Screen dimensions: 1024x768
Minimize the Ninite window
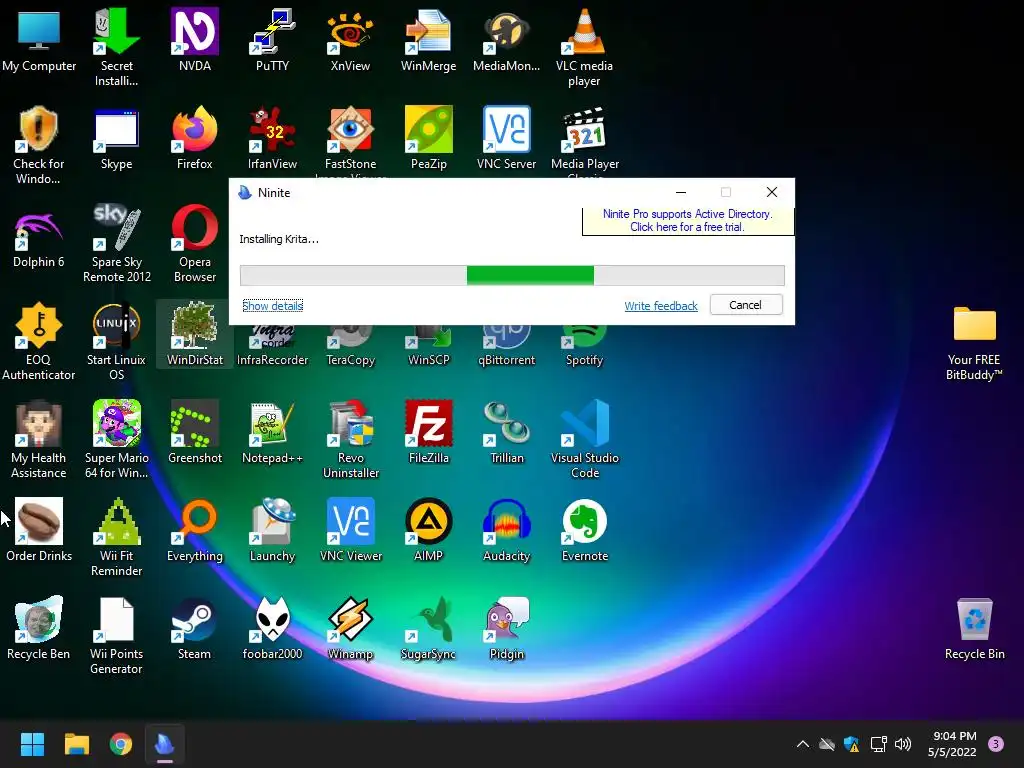pos(680,192)
